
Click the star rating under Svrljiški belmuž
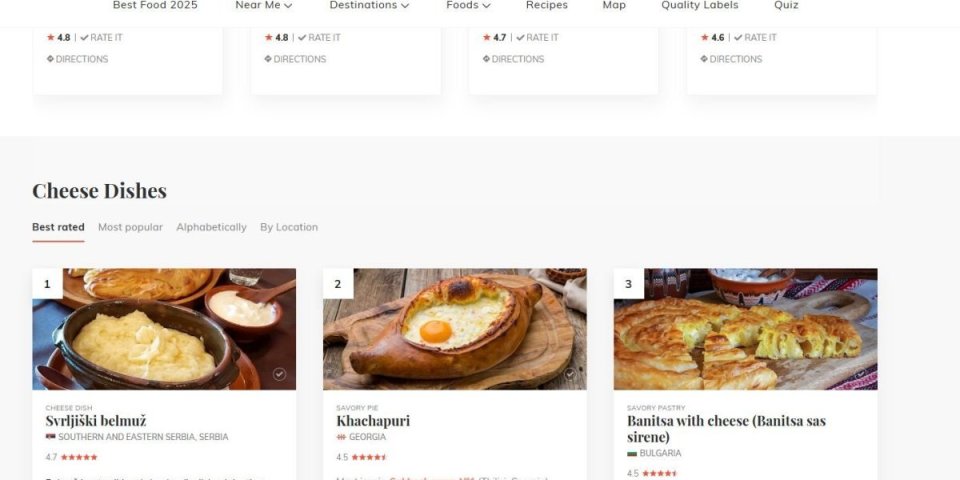click(79, 457)
